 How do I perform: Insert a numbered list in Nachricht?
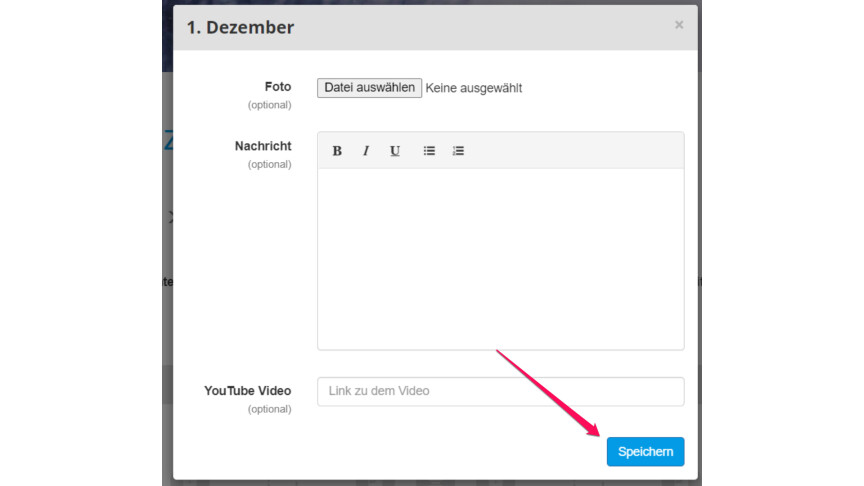458,151
